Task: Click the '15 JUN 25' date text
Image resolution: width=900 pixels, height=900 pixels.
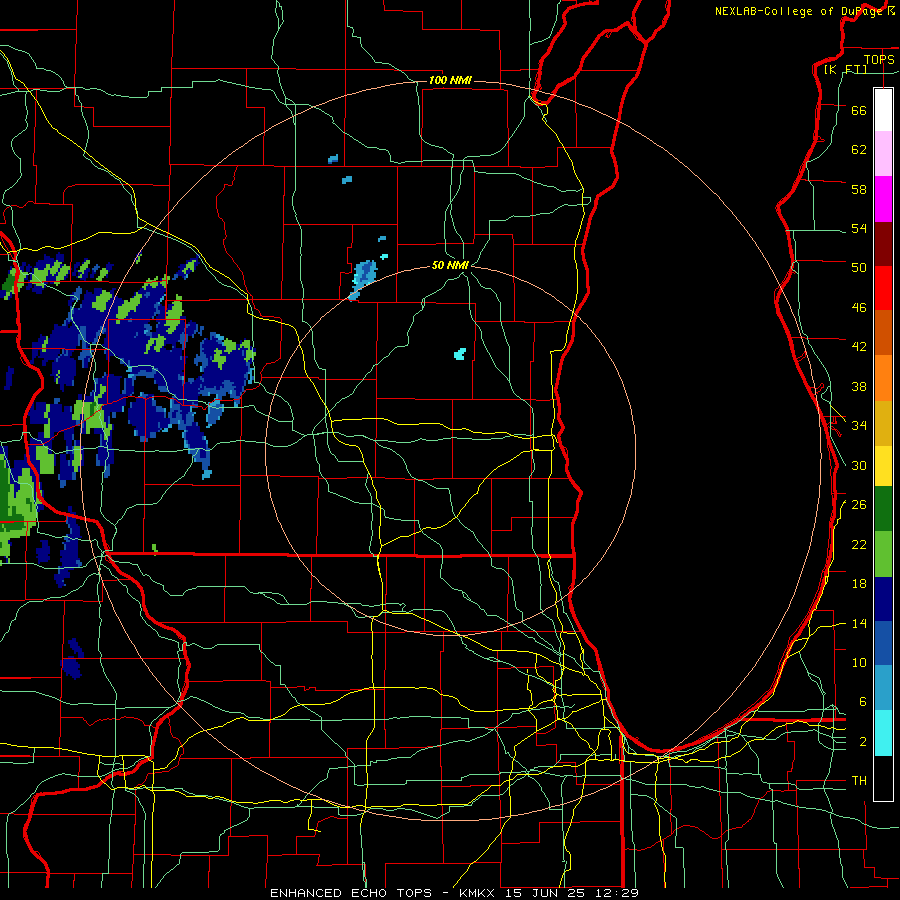Action: click(544, 893)
